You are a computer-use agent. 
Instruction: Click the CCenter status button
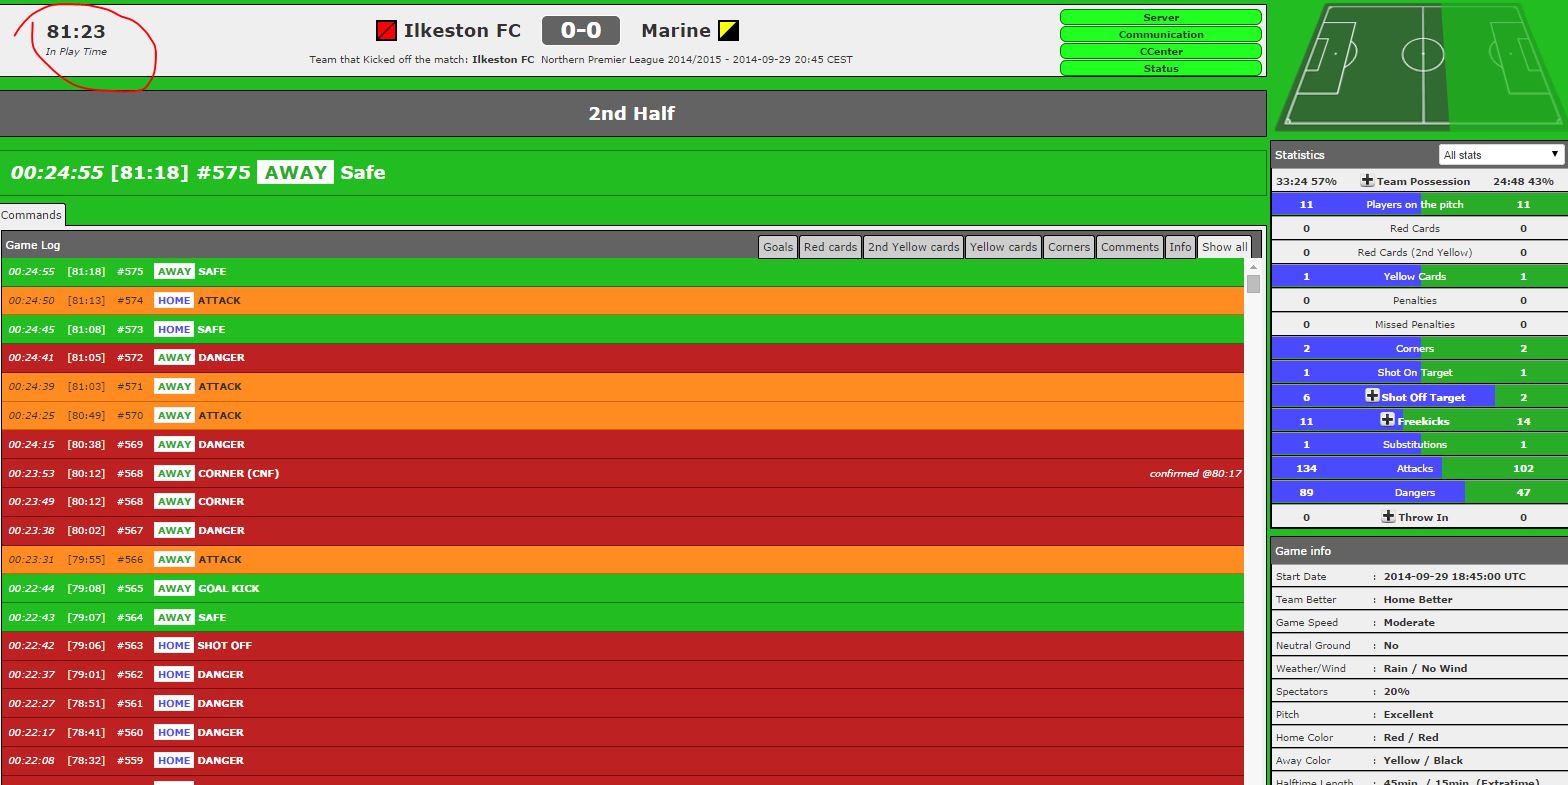pos(1161,51)
